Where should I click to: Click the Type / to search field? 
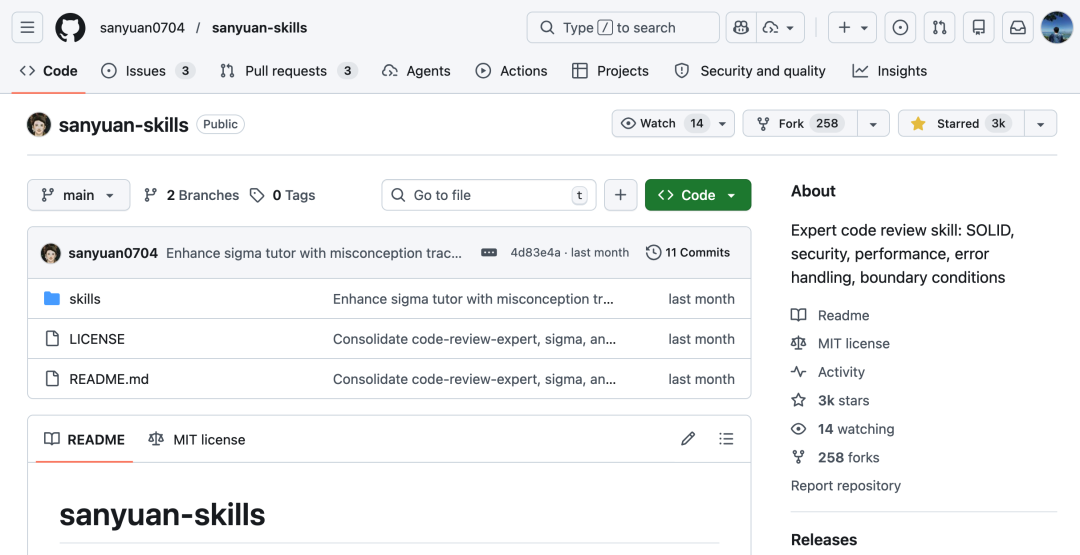click(623, 28)
